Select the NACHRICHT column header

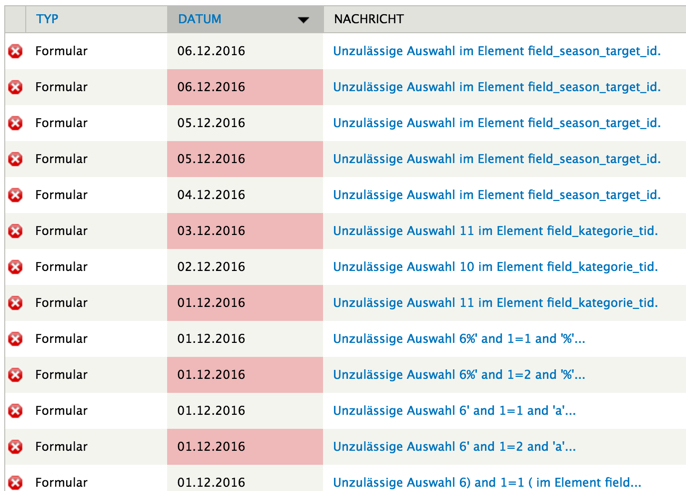pyautogui.click(x=368, y=19)
